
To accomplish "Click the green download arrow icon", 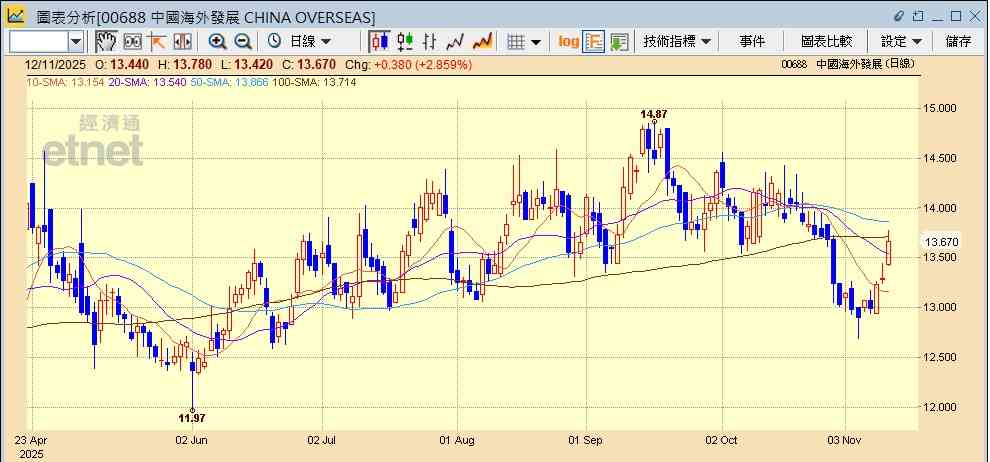I will [619, 42].
